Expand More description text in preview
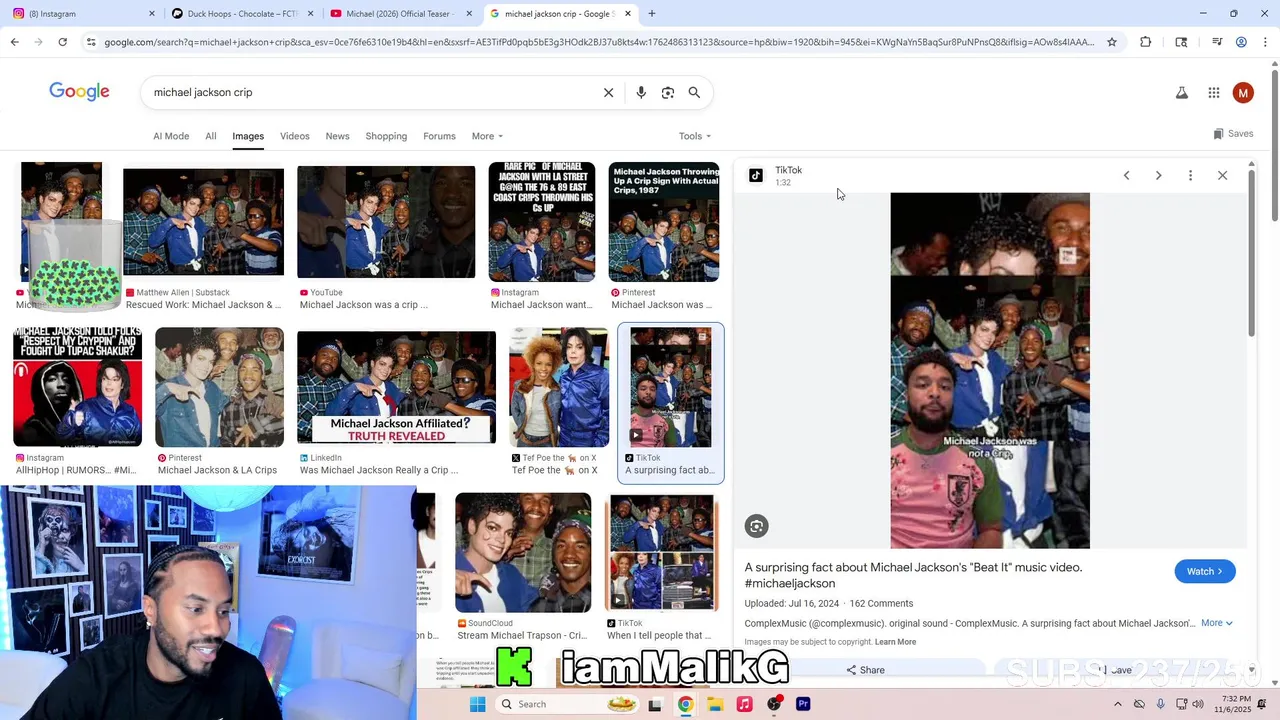 coord(1216,623)
